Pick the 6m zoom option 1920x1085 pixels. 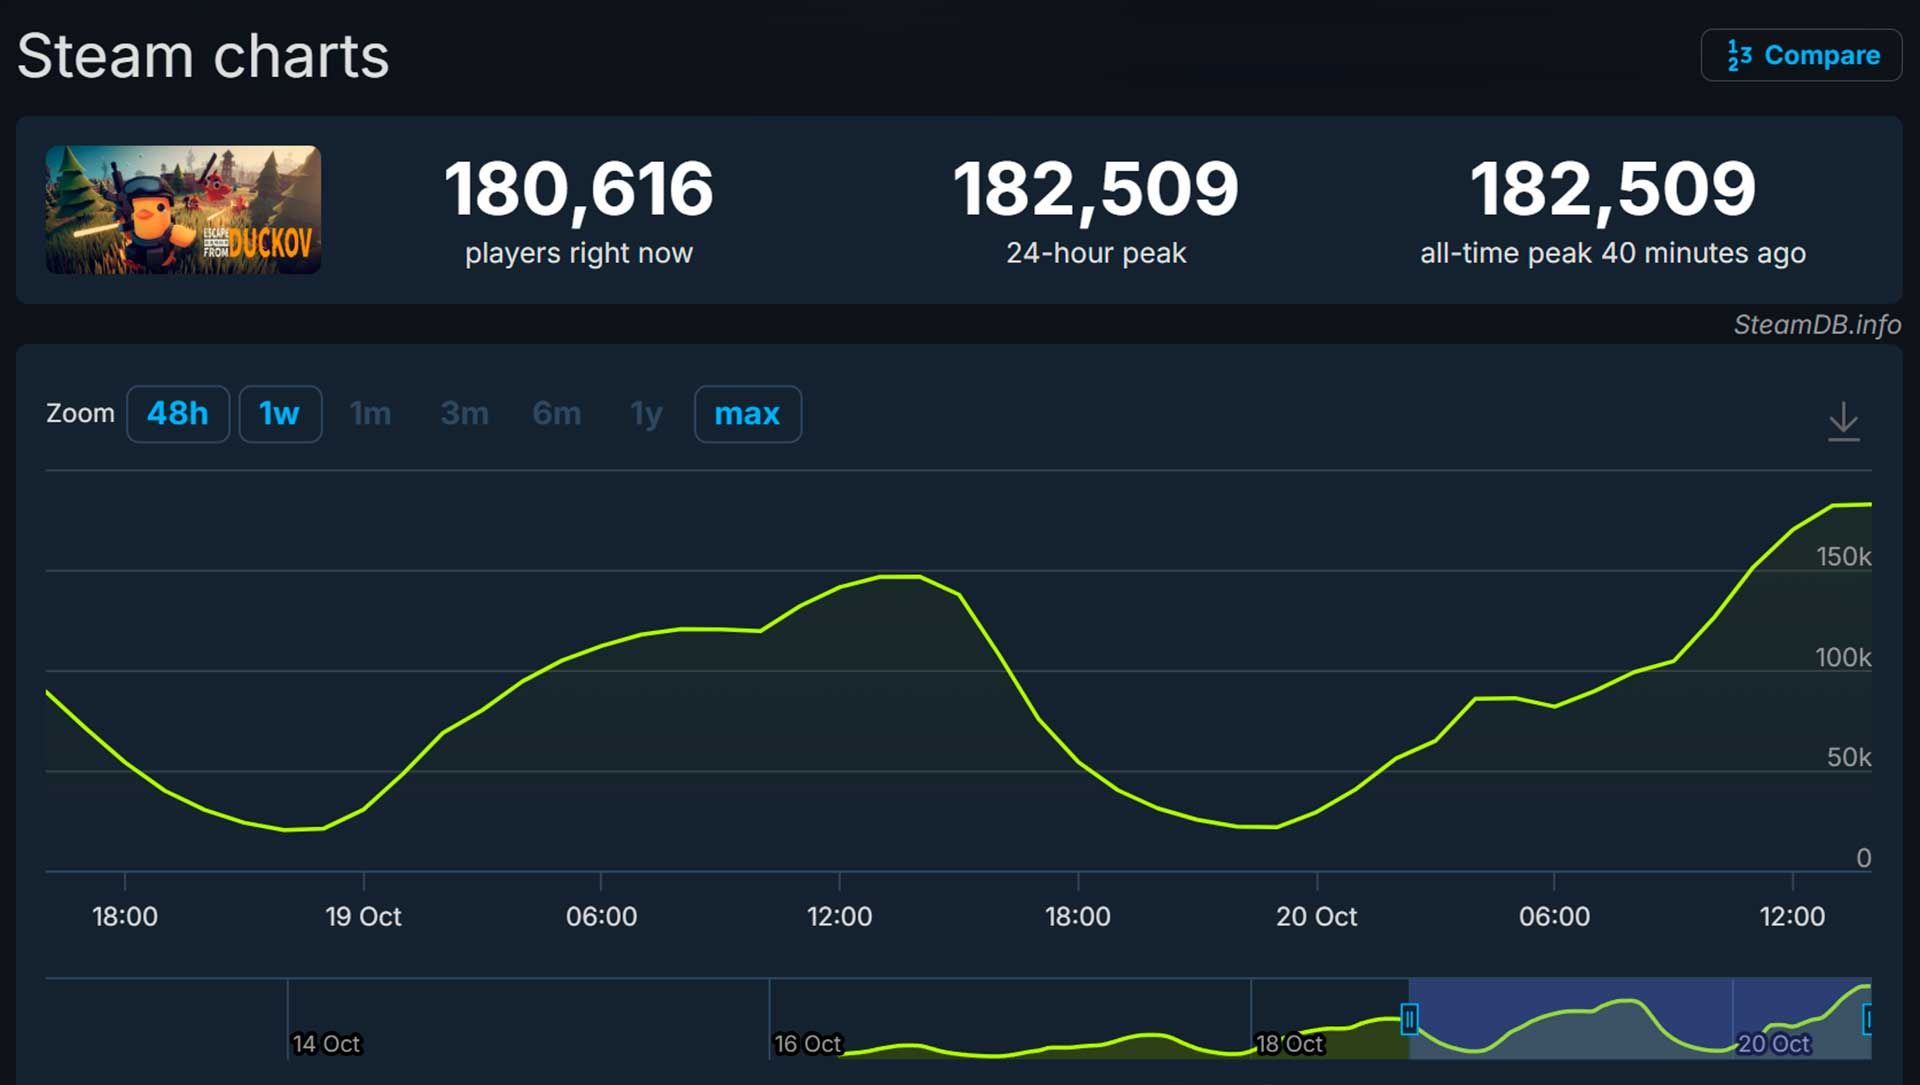[x=556, y=413]
